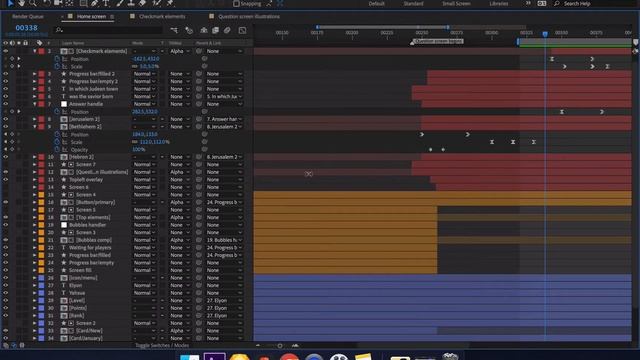Open the Graph Editor icon

(242, 30)
